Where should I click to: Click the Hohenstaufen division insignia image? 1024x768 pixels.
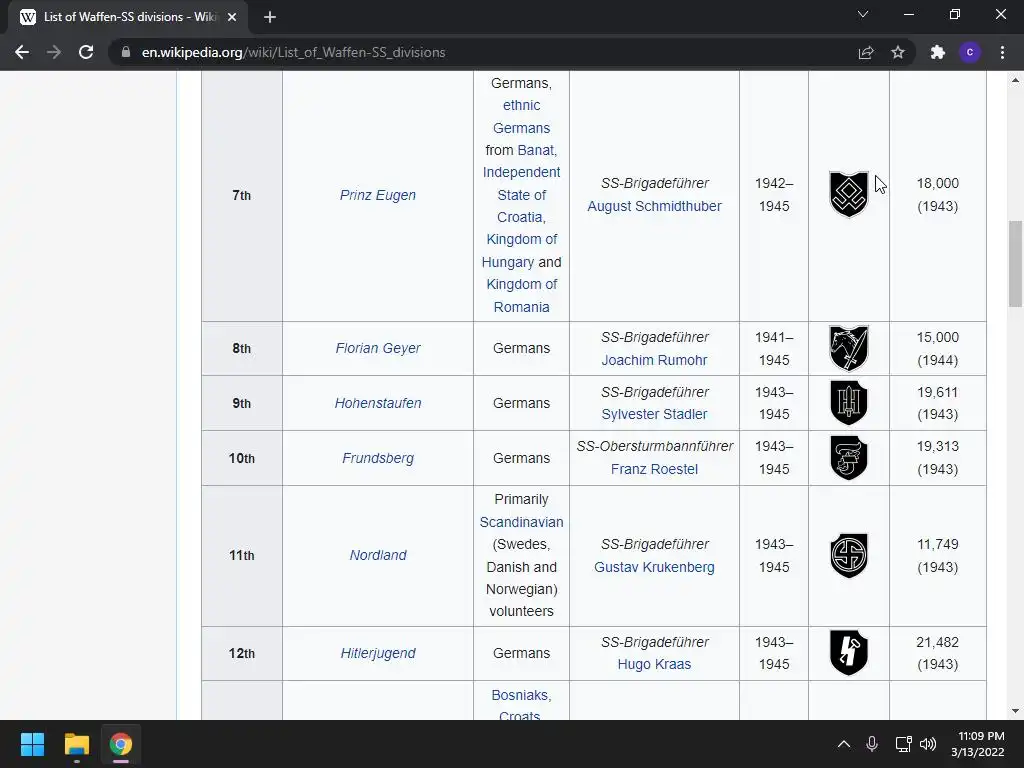(848, 402)
